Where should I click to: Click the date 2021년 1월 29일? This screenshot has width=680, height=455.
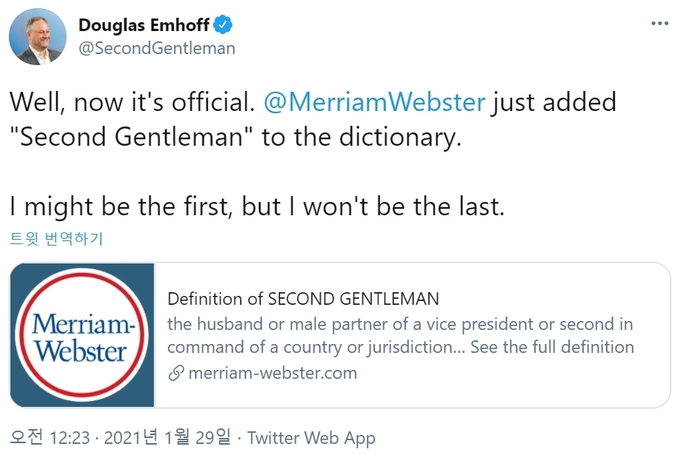click(x=167, y=437)
